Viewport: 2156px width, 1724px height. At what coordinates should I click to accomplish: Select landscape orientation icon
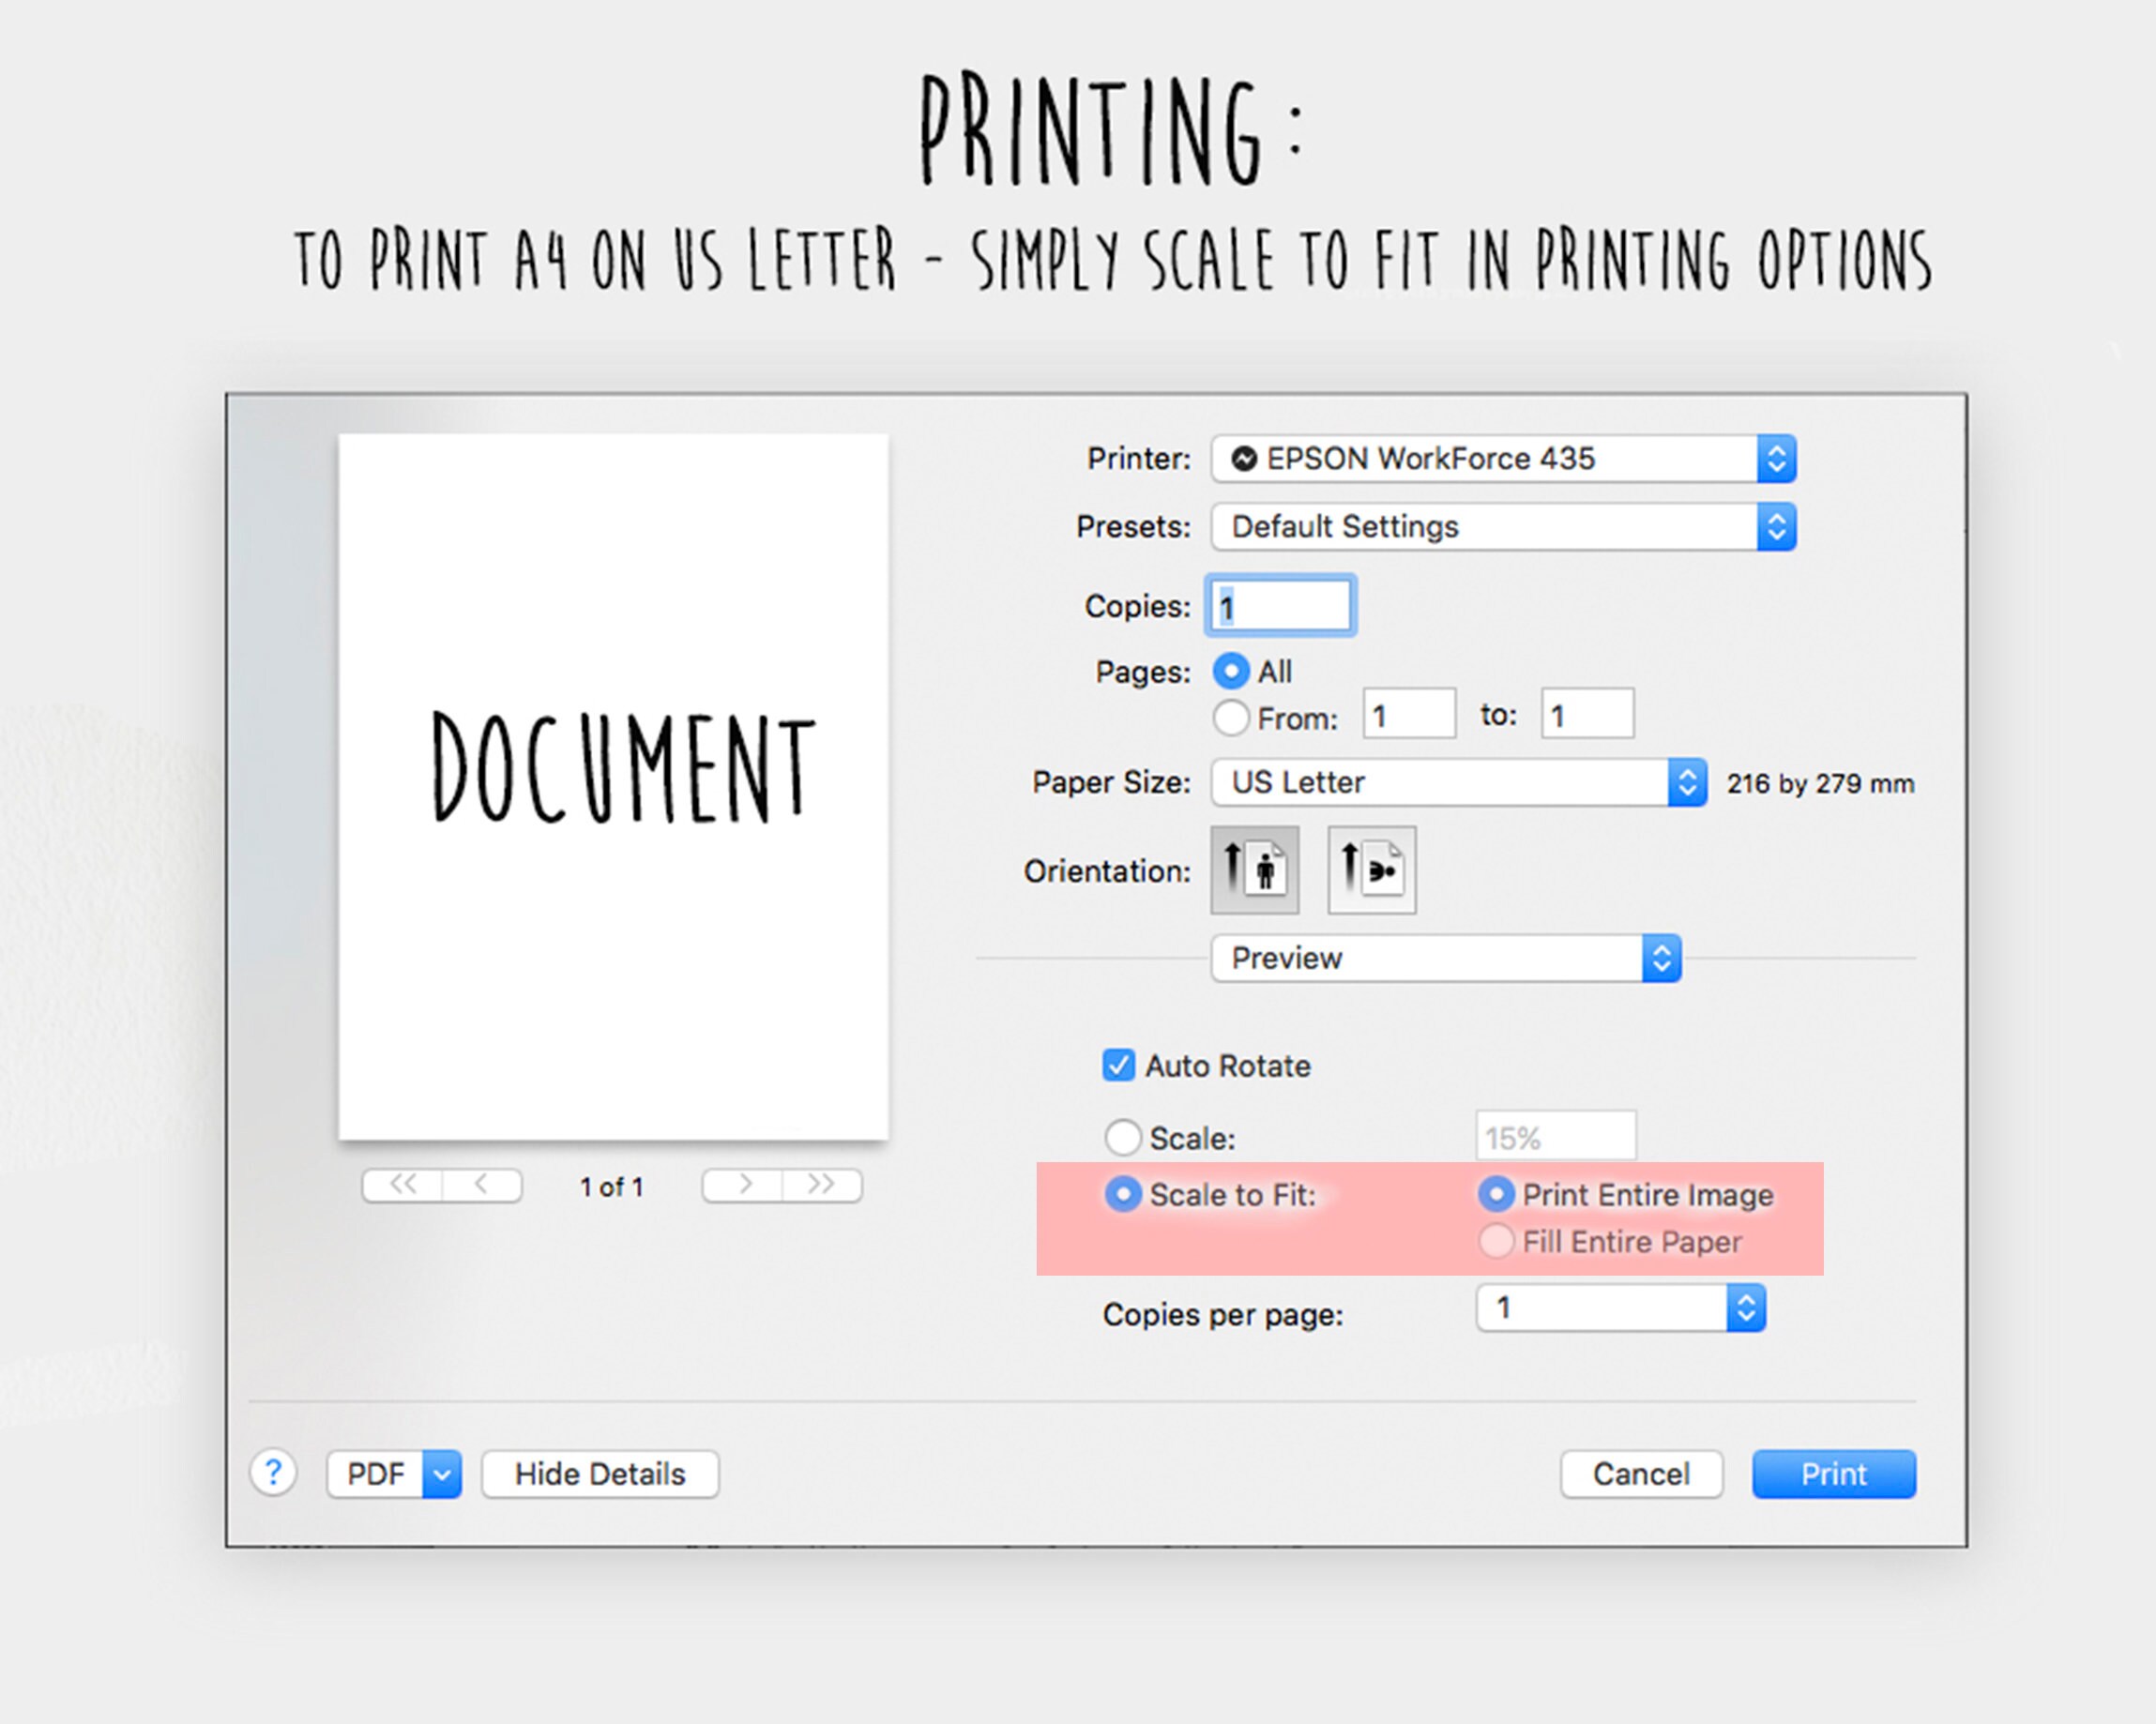pyautogui.click(x=1372, y=869)
